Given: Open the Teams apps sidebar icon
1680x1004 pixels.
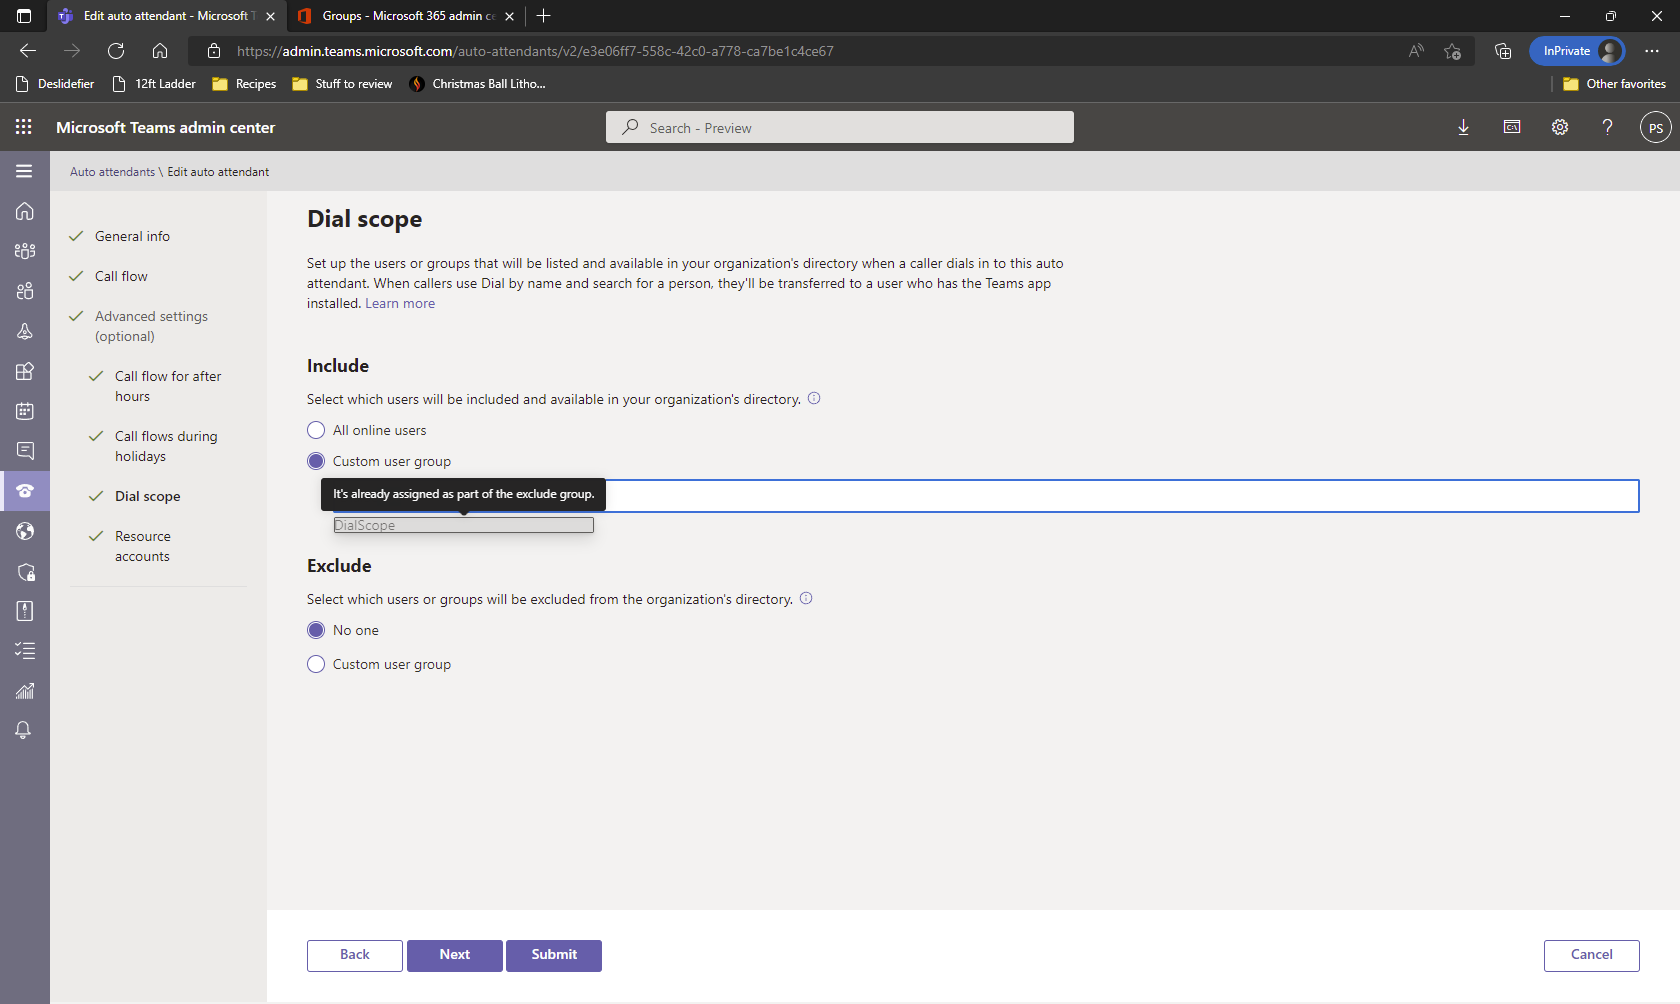Looking at the screenshot, I should click(25, 371).
